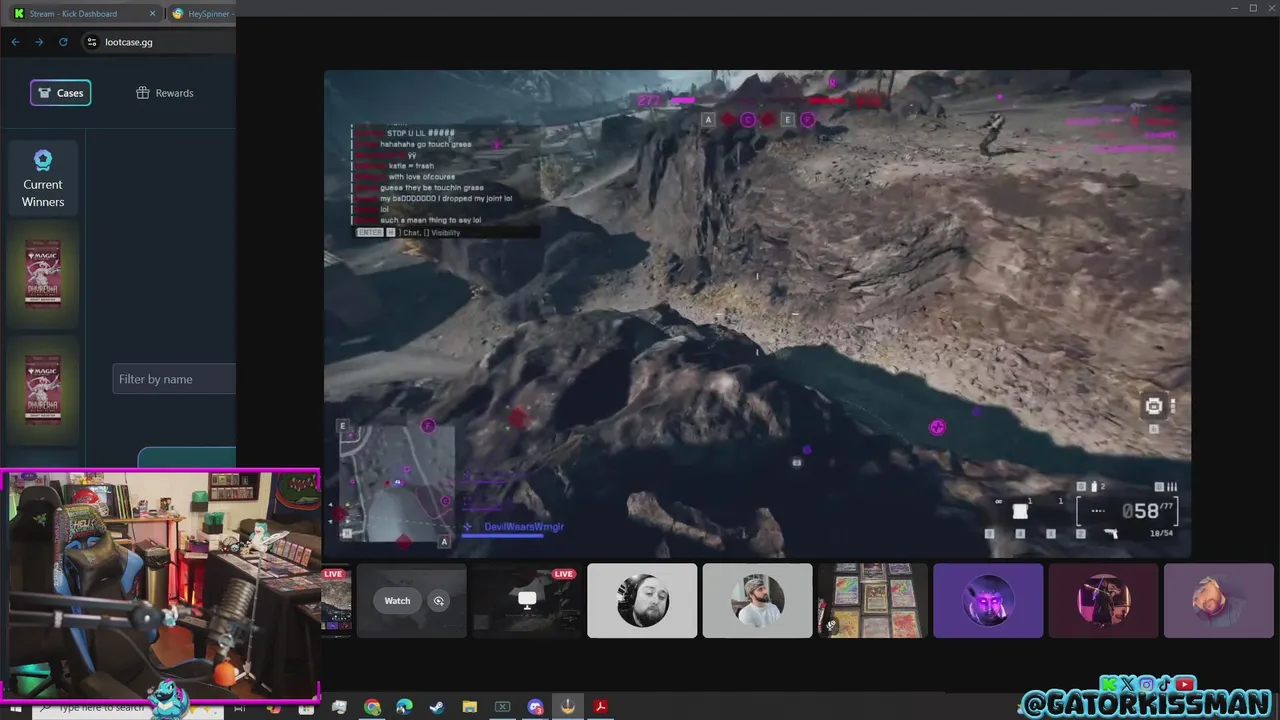Open File Explorer from the taskbar
This screenshot has width=1280, height=720.
click(470, 707)
